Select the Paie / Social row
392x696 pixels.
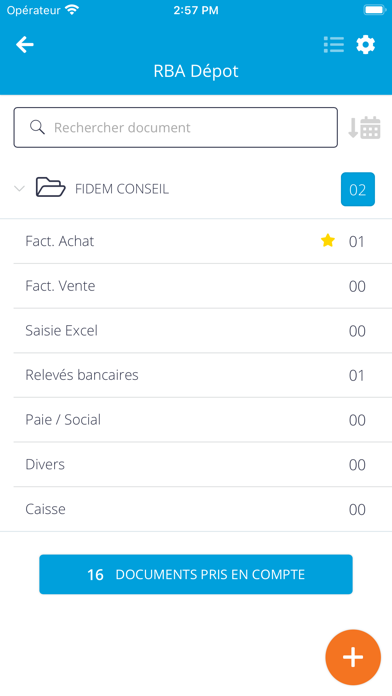point(196,420)
